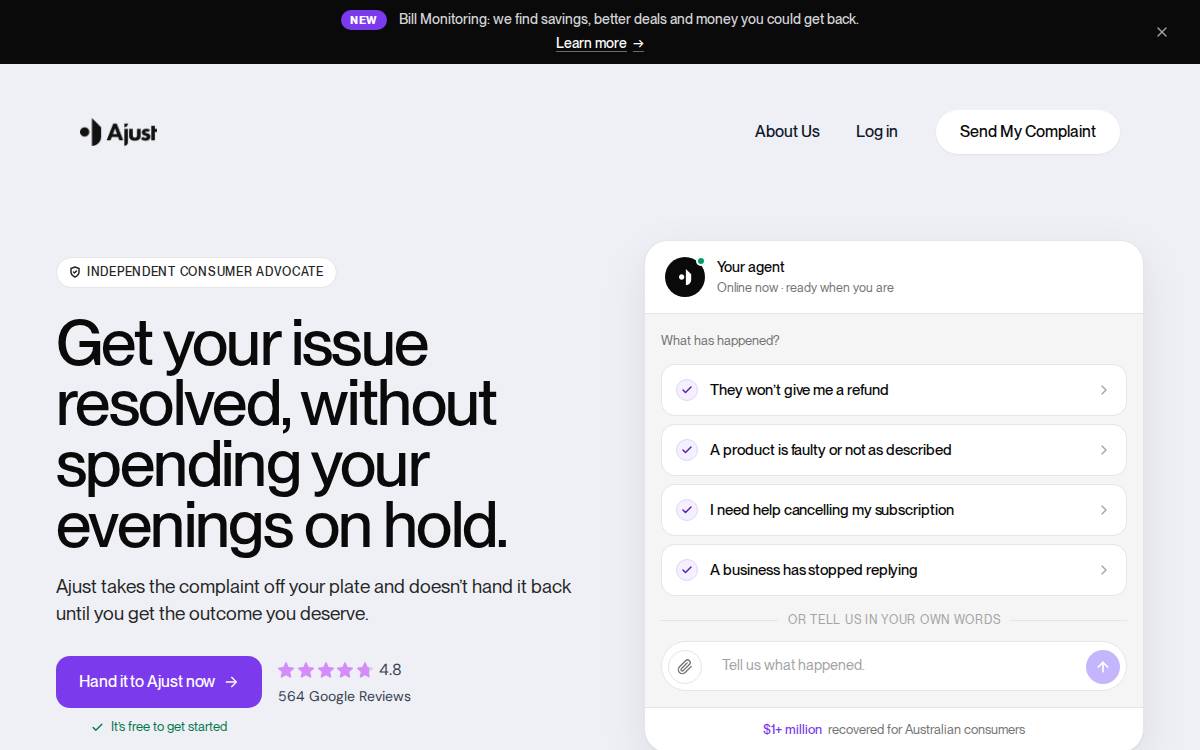Viewport: 1200px width, 750px height.
Task: Click the star rating icons
Action: [325, 670]
